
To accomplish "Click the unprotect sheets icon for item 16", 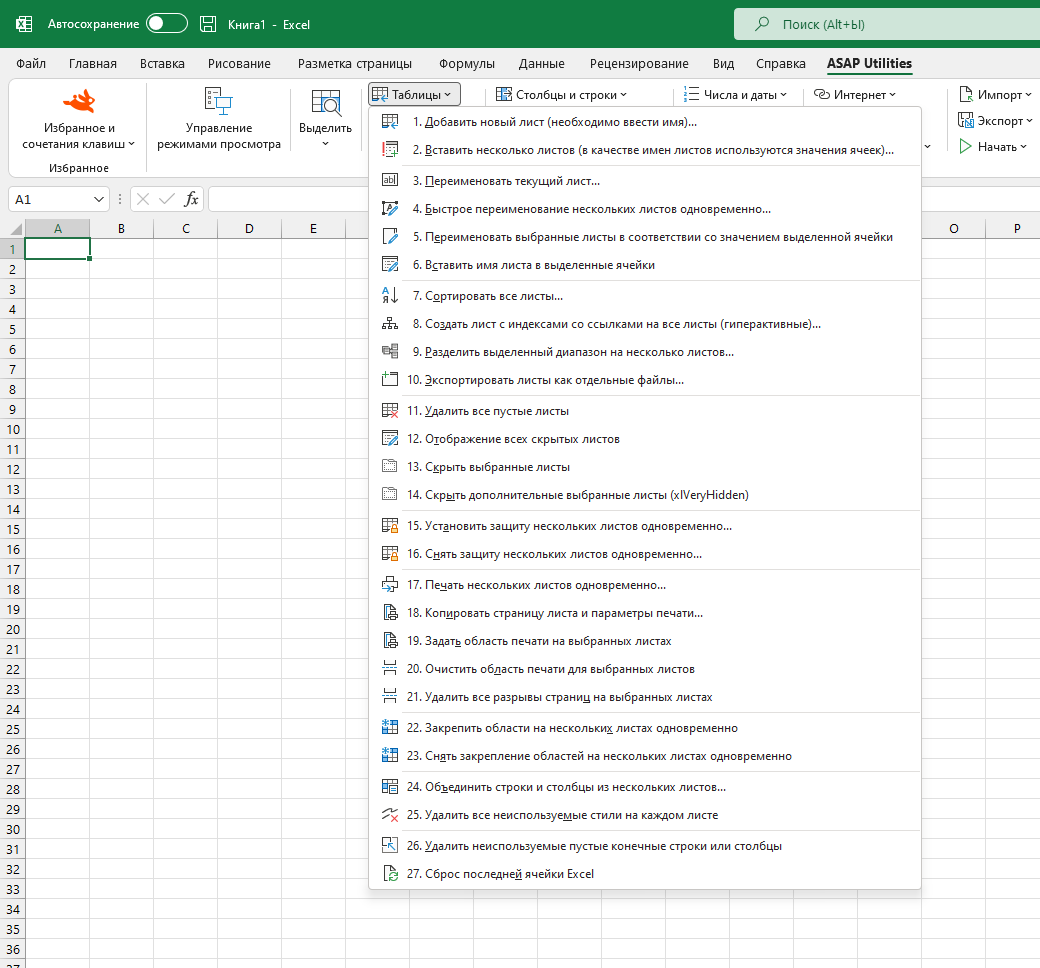I will pyautogui.click(x=390, y=553).
